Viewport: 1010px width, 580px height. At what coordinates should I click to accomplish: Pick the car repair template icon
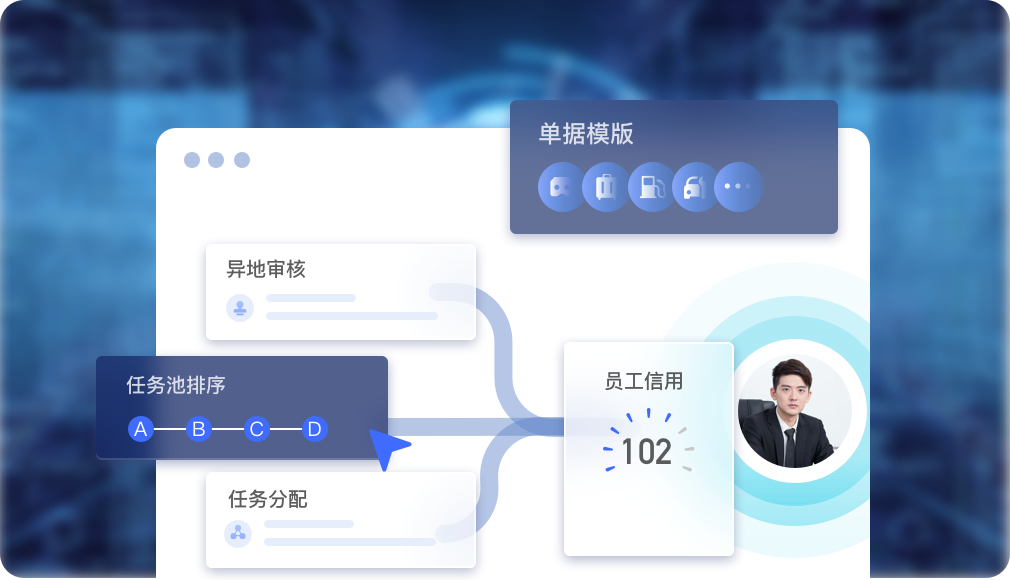tap(695, 187)
